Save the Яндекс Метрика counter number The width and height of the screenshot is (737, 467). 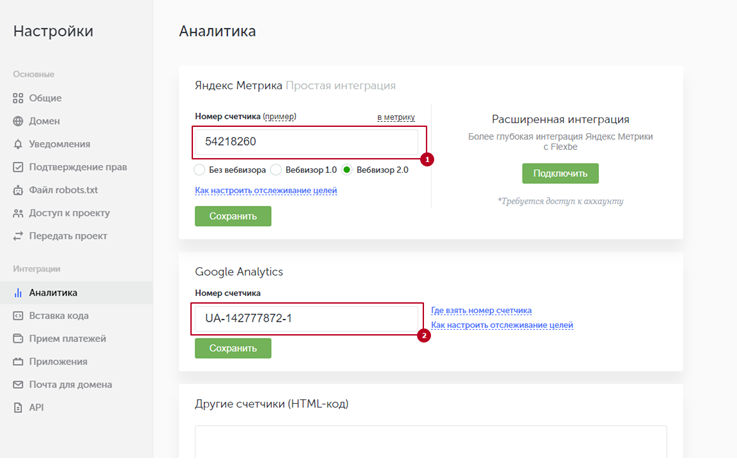pos(233,216)
